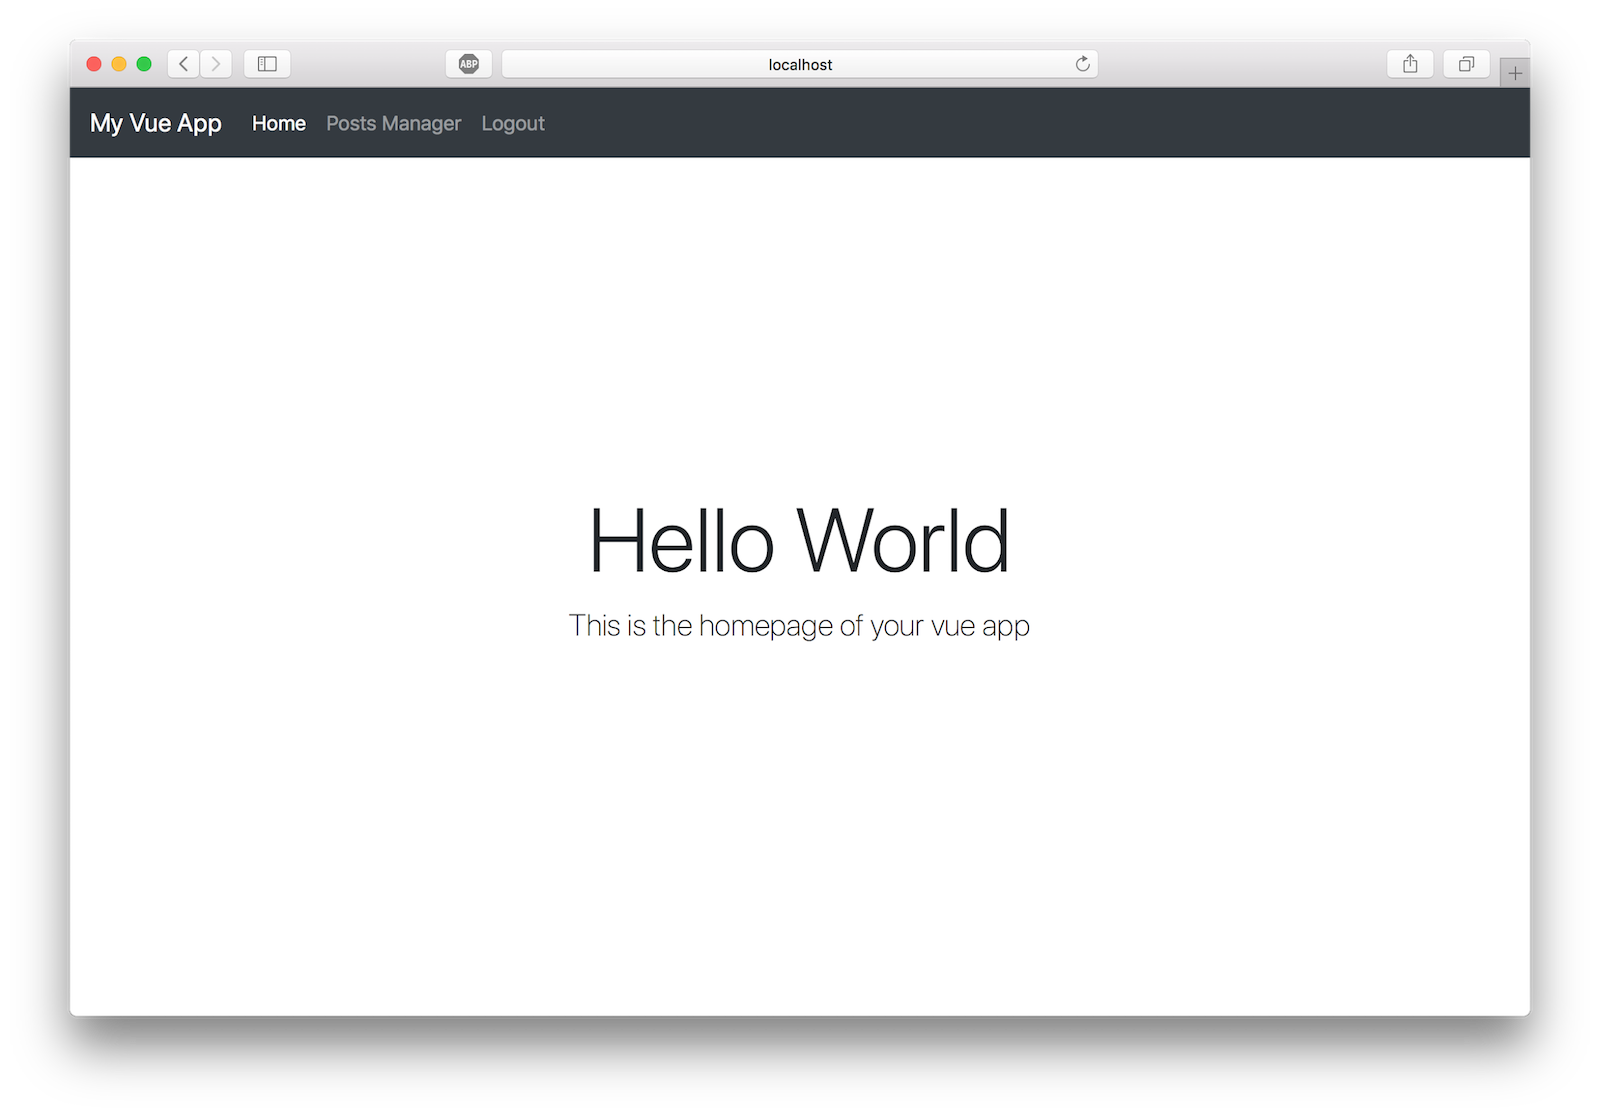Open the Posts Manager page
1600x1116 pixels.
click(x=393, y=123)
